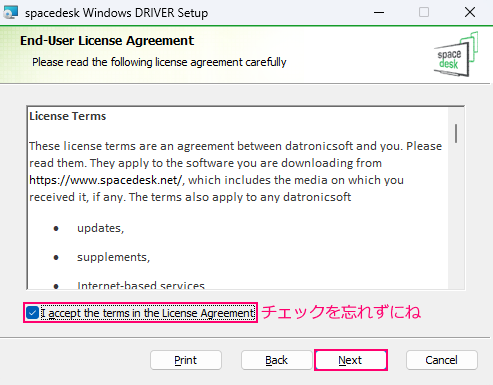The height and width of the screenshot is (385, 493).
Task: Cancel the spacedesk driver setup
Action: [x=442, y=360]
